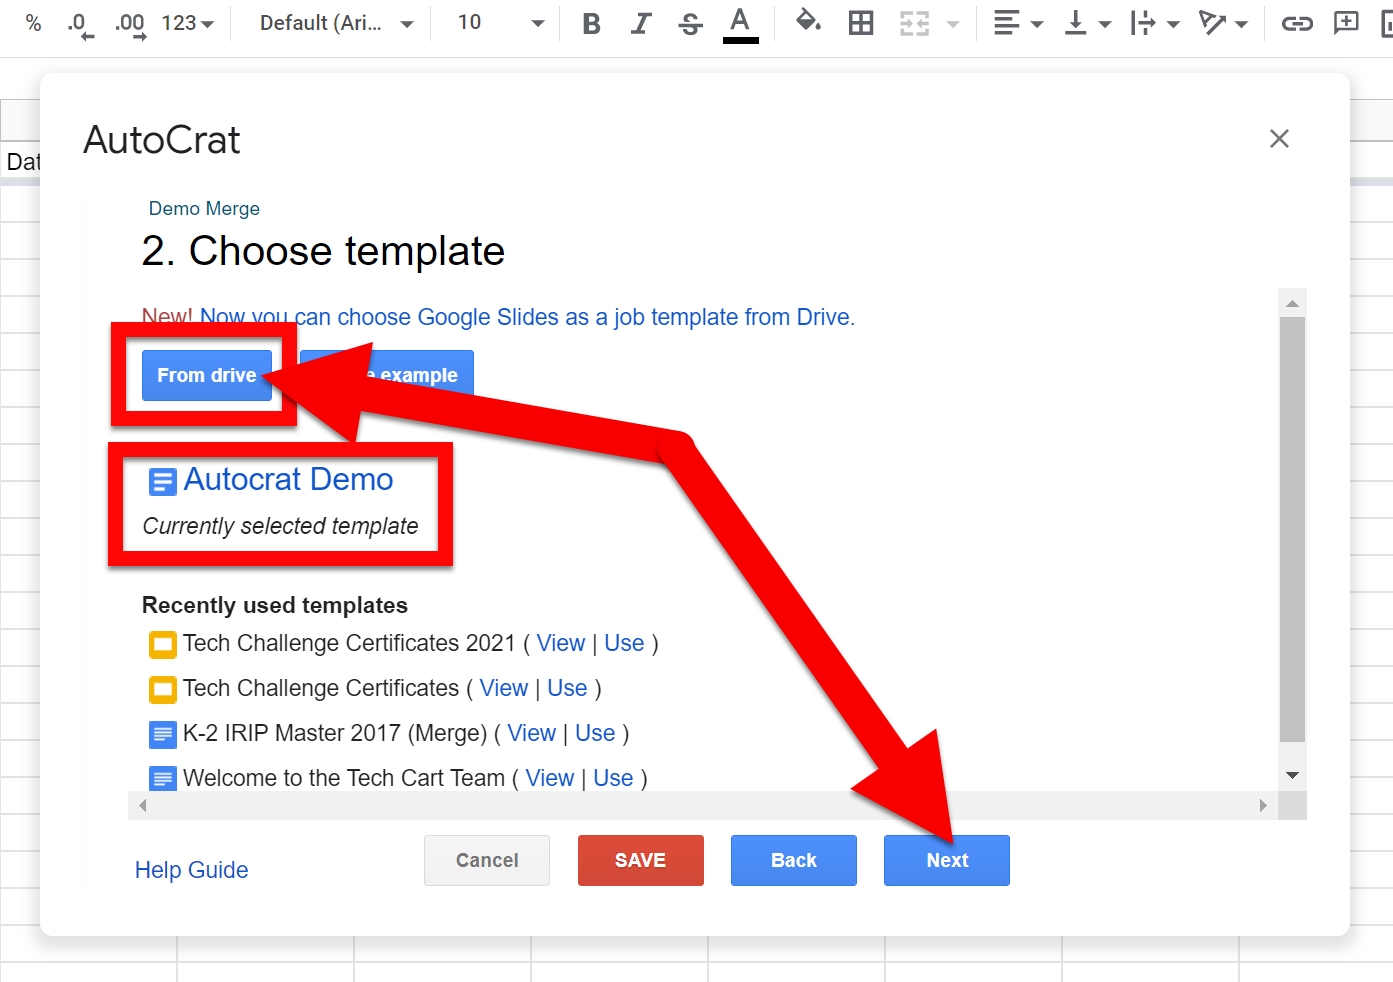Open the Autocrat Demo template link
This screenshot has width=1393, height=982.
click(x=288, y=480)
